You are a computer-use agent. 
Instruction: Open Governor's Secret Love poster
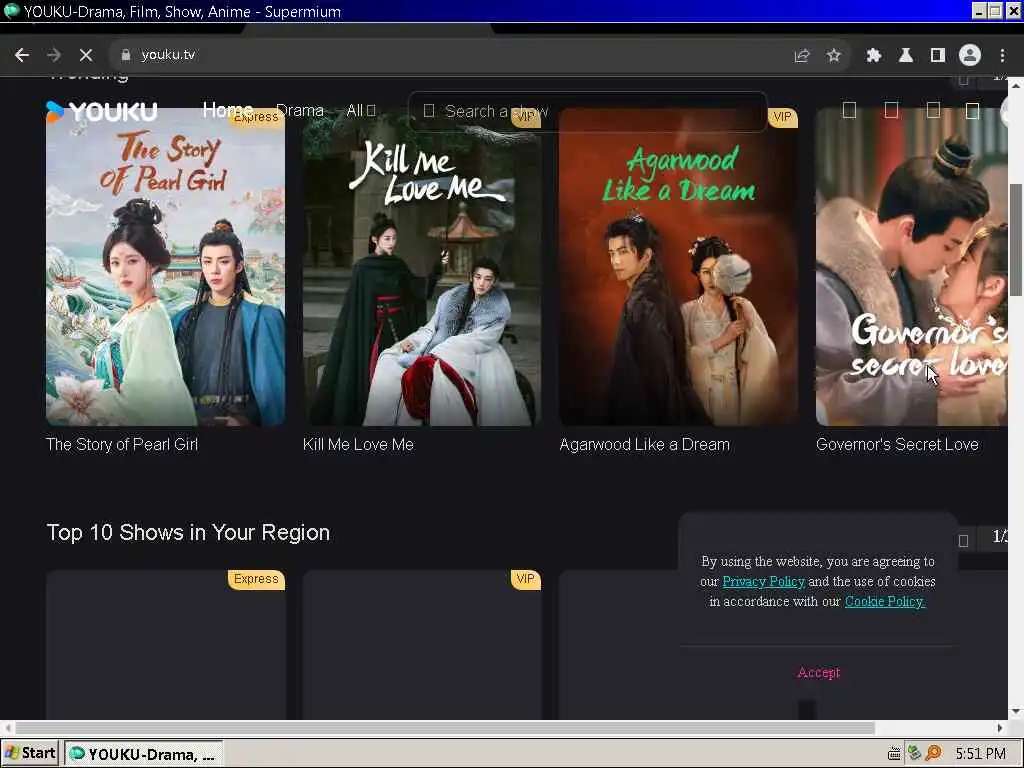(x=912, y=267)
